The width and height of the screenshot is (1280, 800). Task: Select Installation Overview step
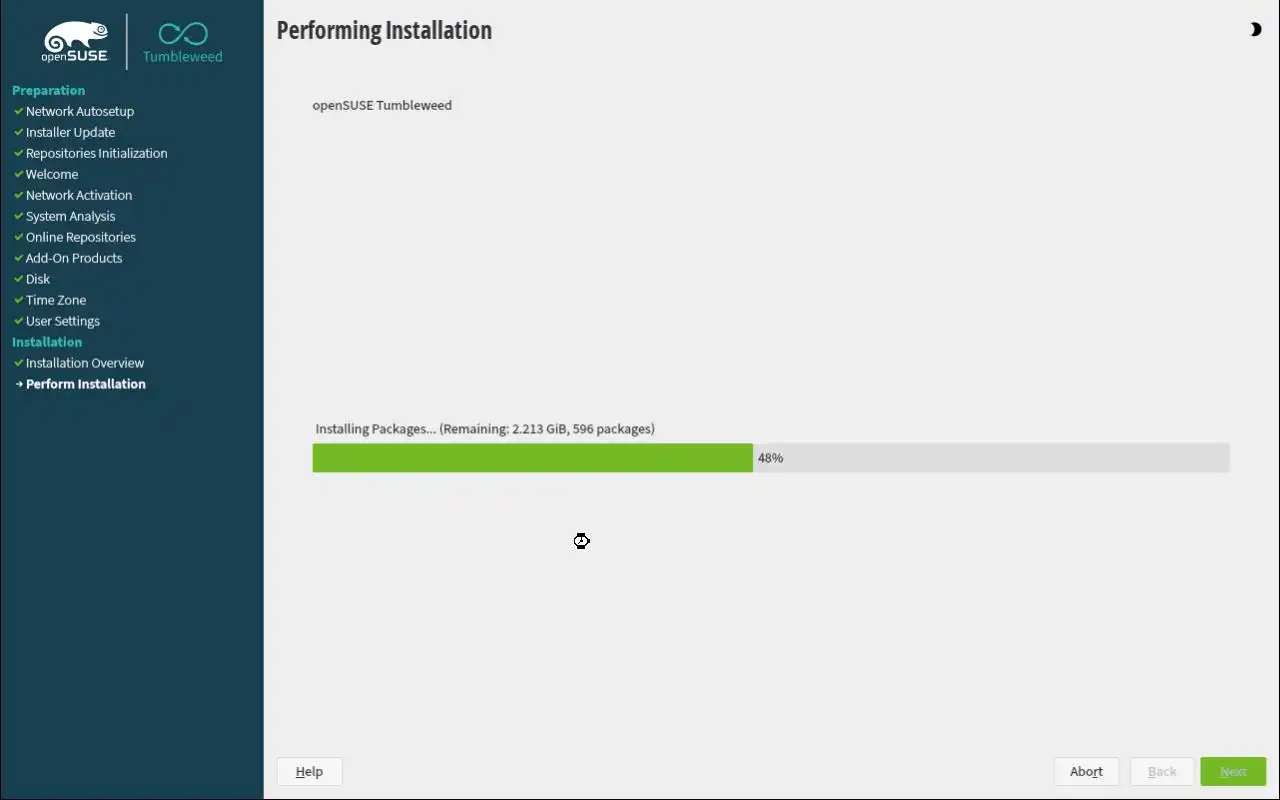85,363
